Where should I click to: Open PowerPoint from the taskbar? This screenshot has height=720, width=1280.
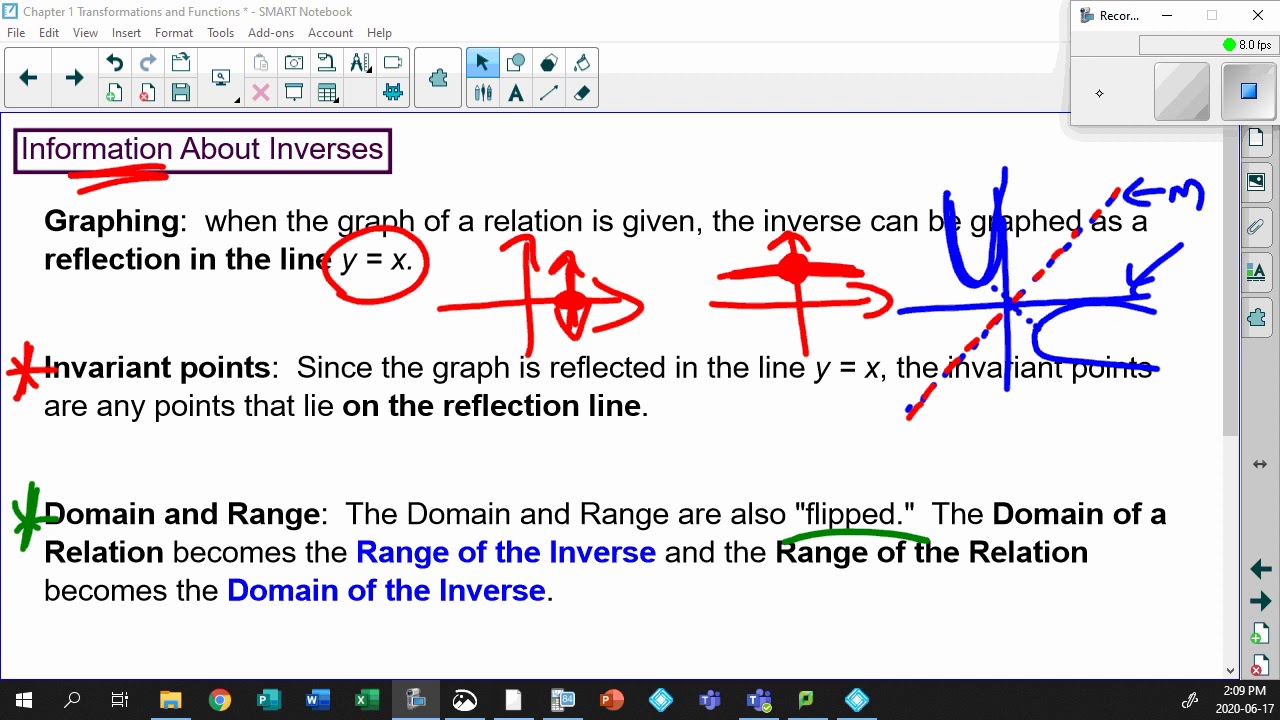click(x=611, y=700)
